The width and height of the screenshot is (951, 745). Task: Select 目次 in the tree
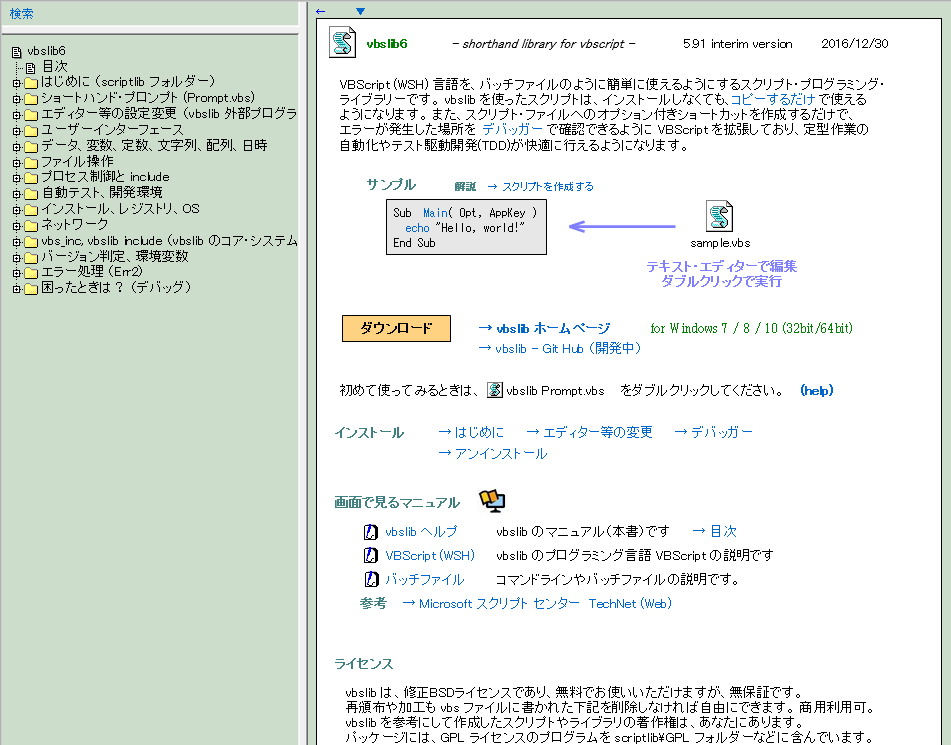(x=55, y=66)
